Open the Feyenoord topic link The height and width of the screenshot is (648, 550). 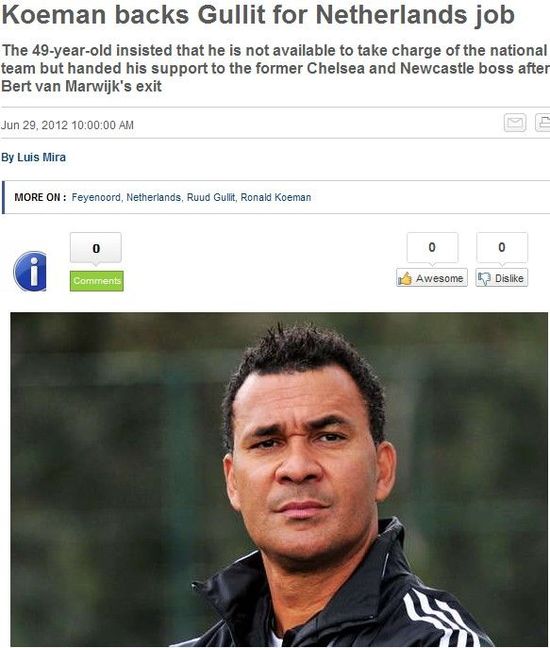[96, 197]
